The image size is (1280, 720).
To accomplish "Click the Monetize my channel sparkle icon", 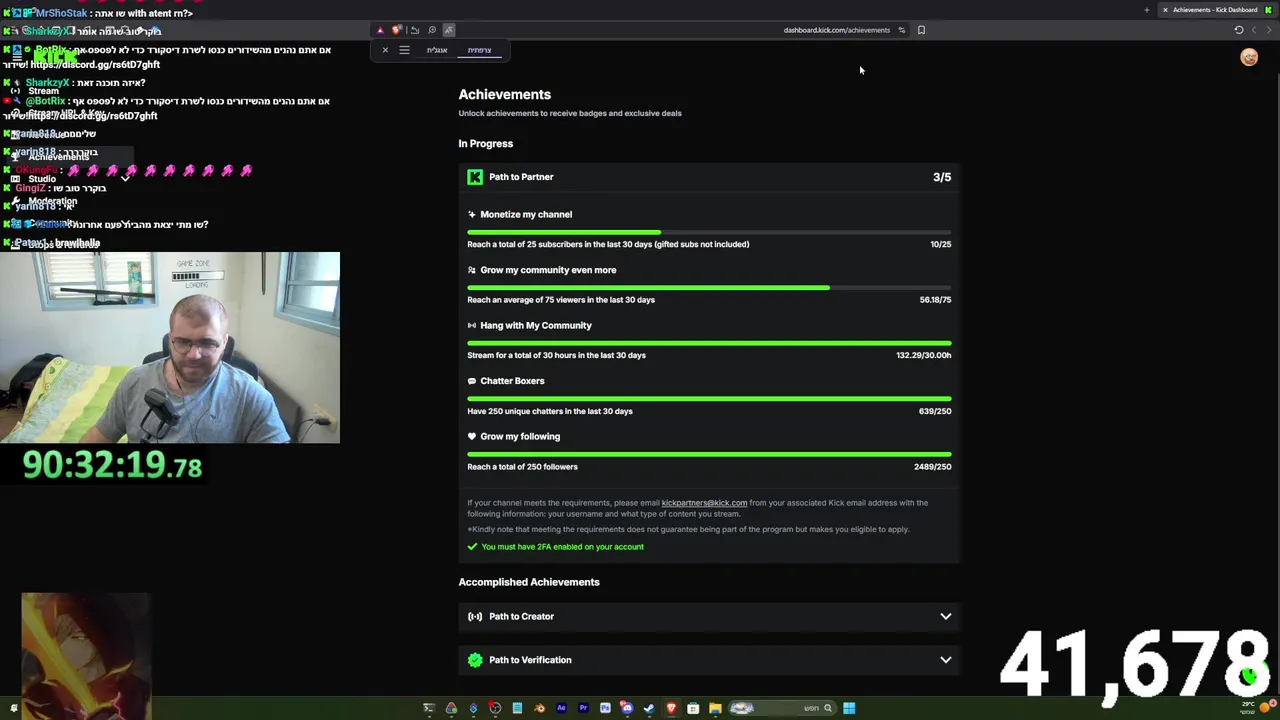I will point(472,214).
